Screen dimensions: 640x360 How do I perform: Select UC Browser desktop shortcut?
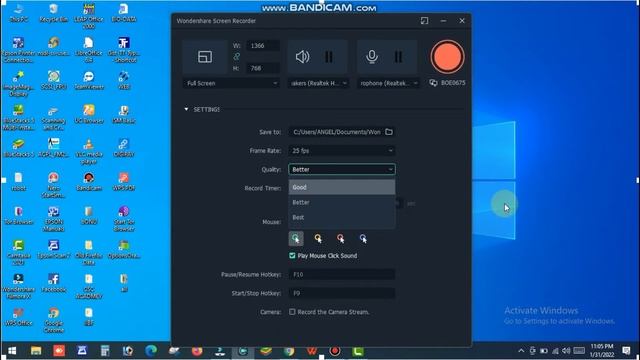(89, 114)
